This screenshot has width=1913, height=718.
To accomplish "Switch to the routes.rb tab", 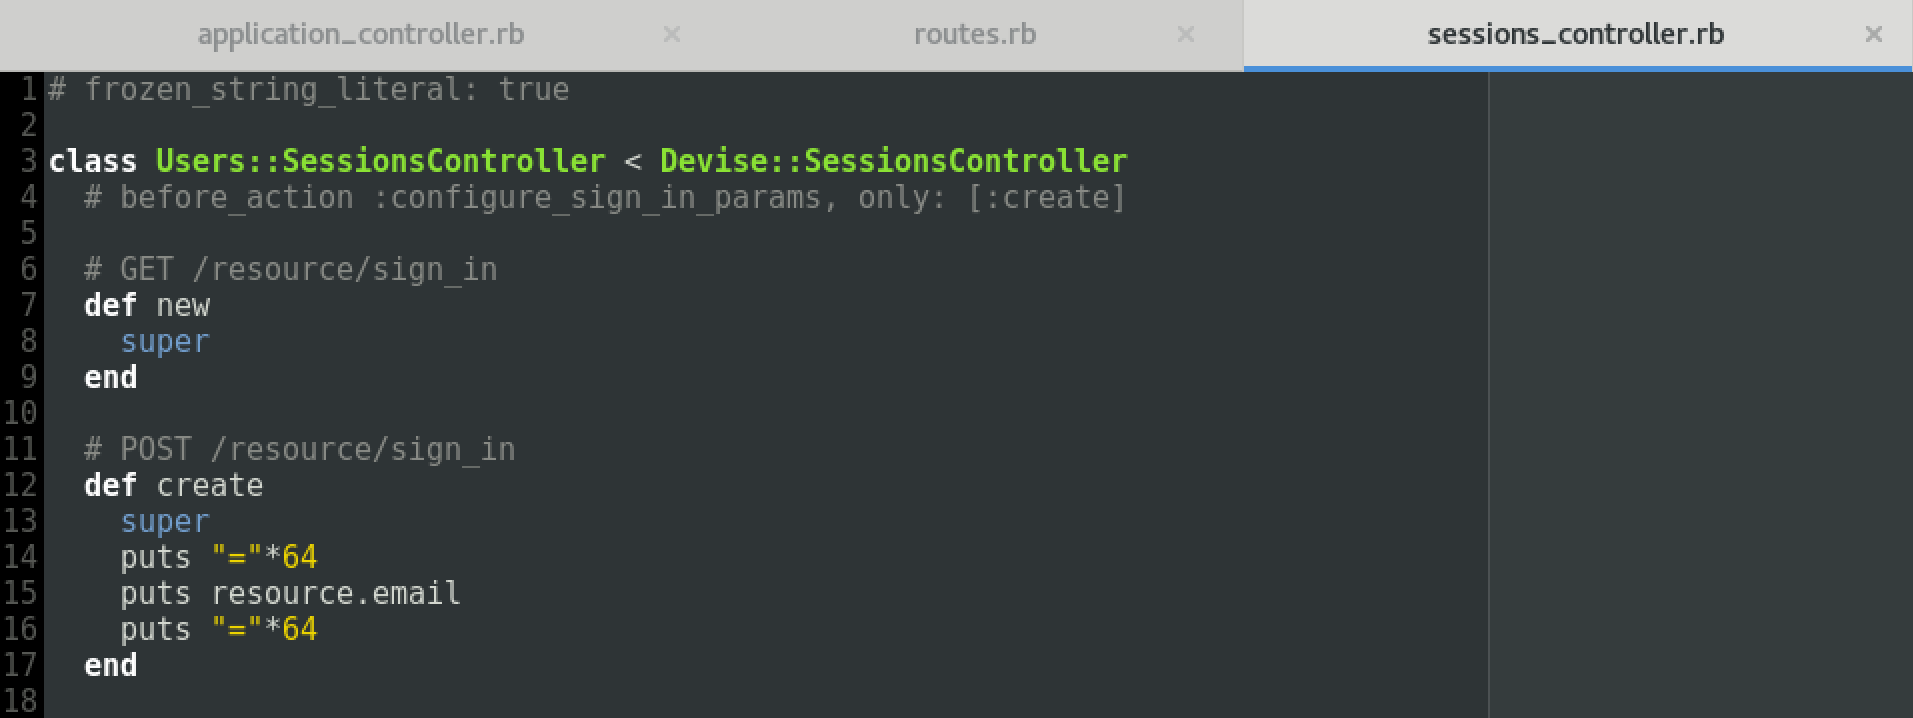I will point(974,35).
